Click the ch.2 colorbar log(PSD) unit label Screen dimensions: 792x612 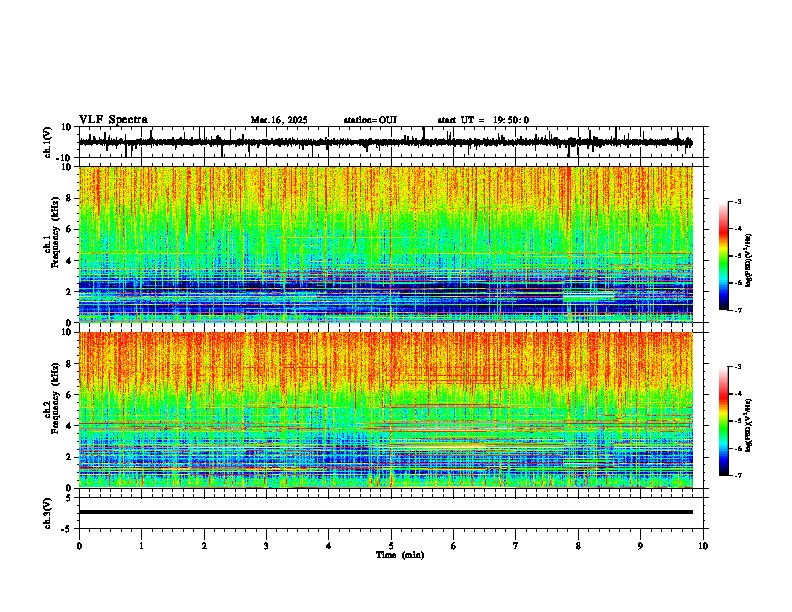click(x=749, y=426)
